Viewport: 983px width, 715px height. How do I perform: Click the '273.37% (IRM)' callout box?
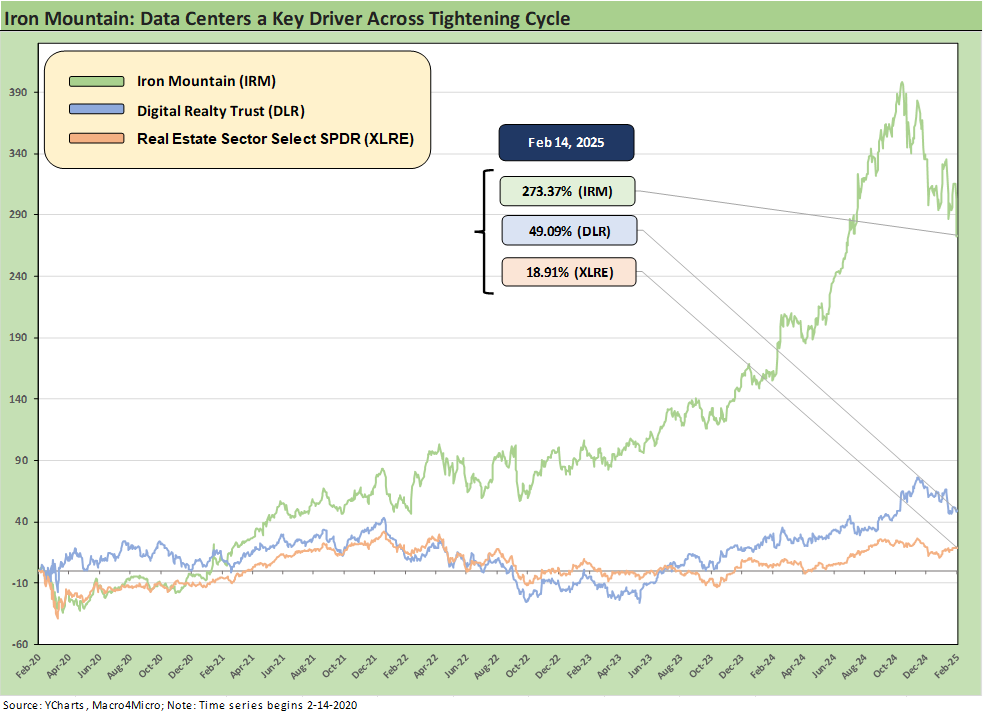(567, 191)
